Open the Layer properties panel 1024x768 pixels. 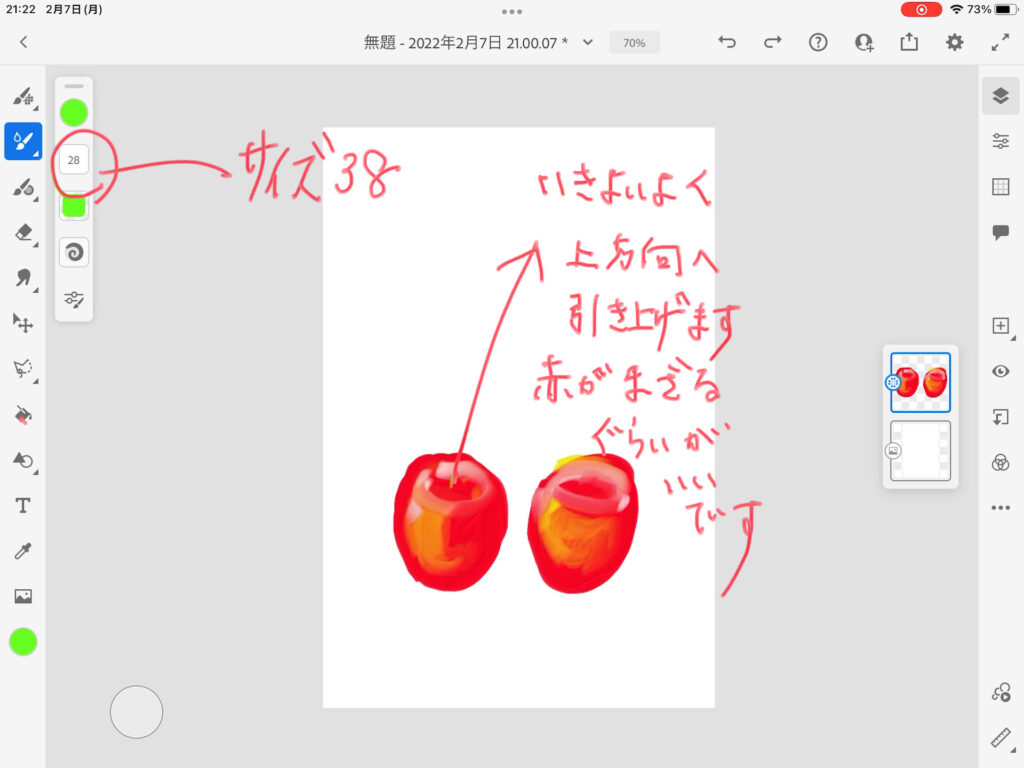[1000, 141]
